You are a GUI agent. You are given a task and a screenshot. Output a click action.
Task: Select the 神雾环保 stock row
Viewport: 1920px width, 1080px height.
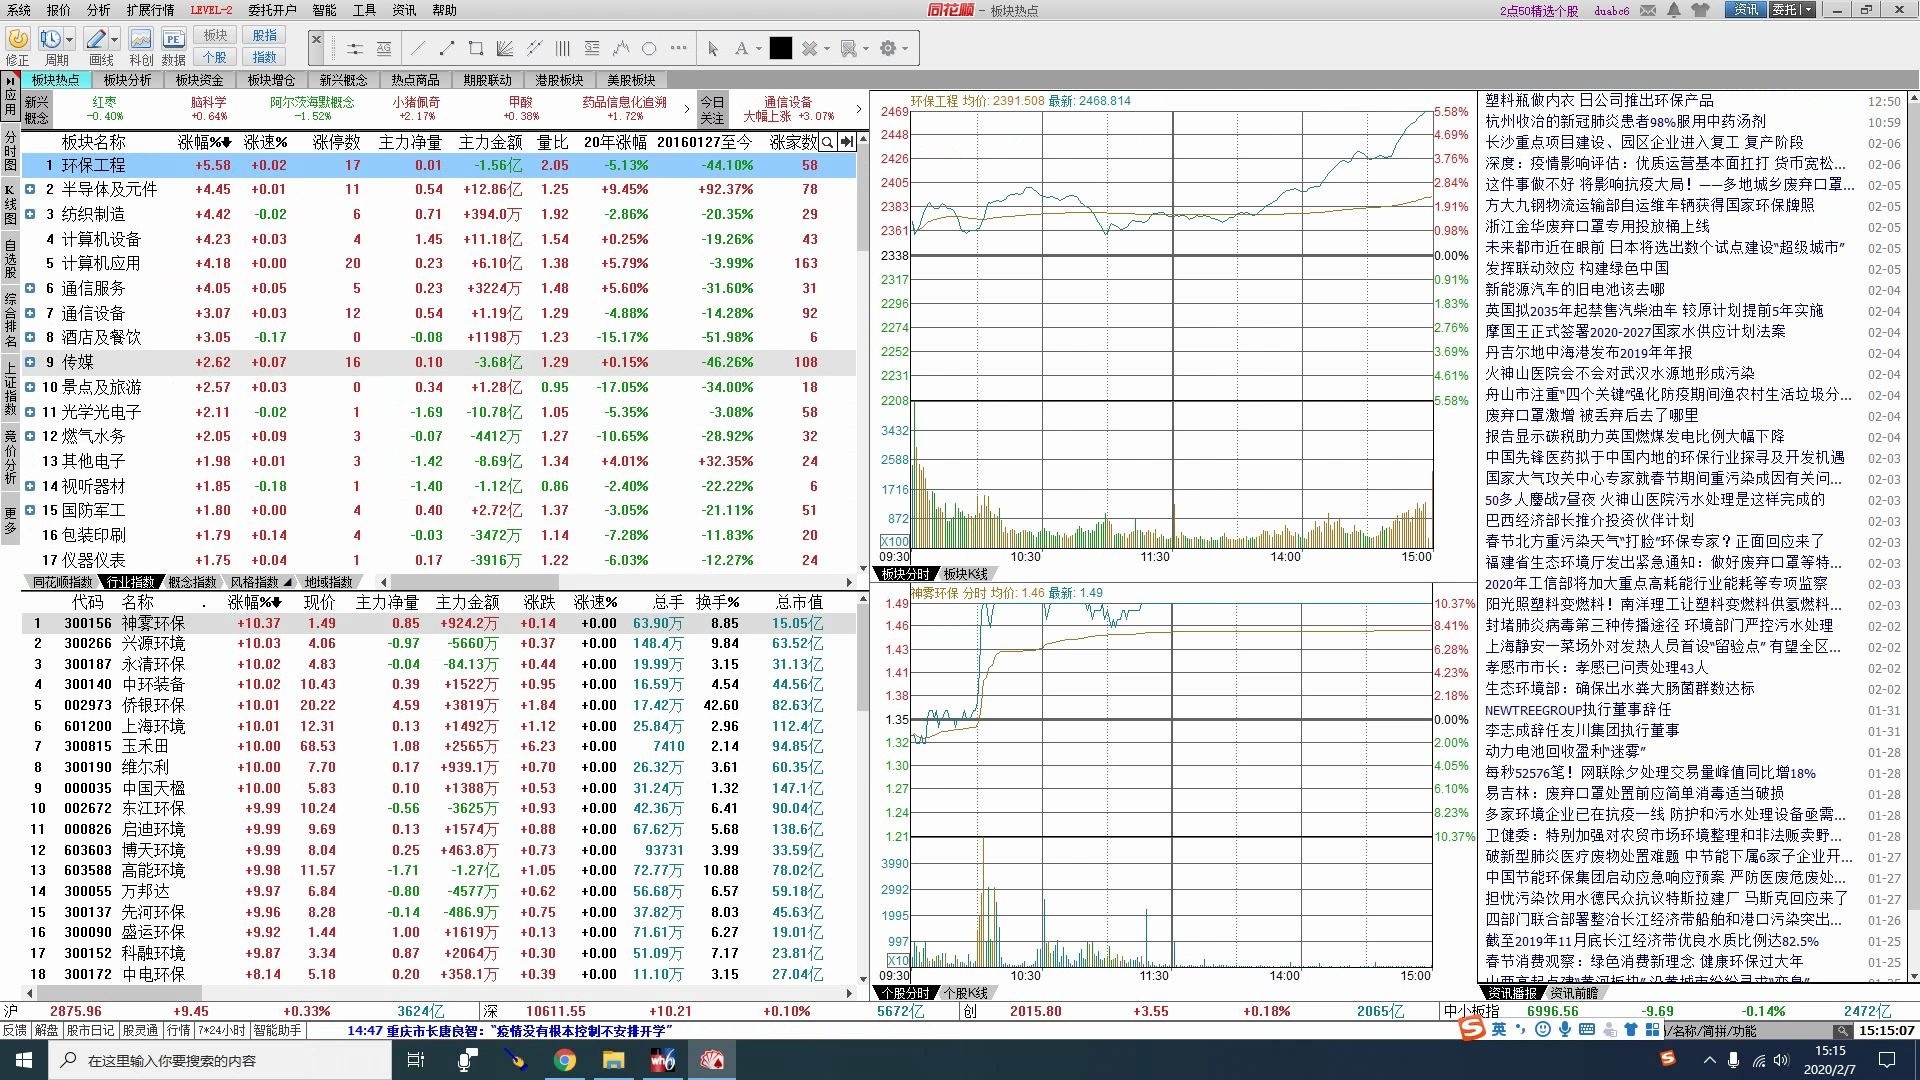[x=438, y=623]
